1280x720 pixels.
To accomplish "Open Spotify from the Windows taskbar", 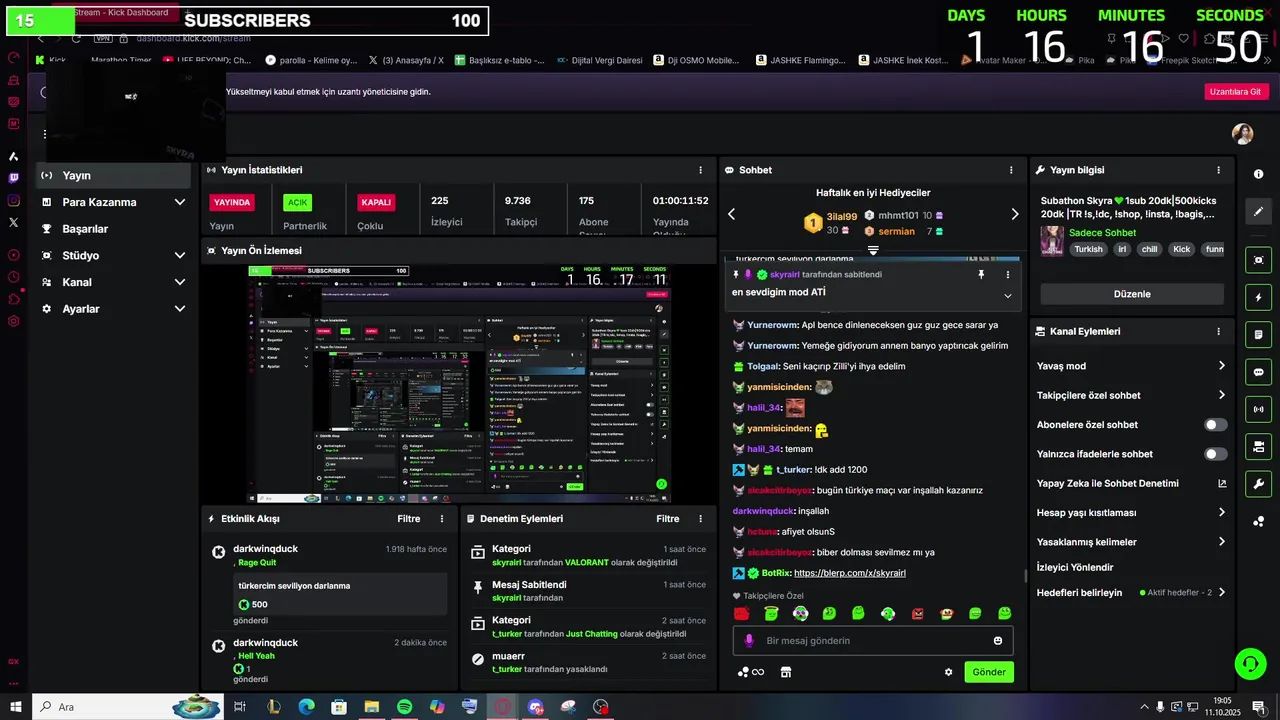I will point(404,707).
